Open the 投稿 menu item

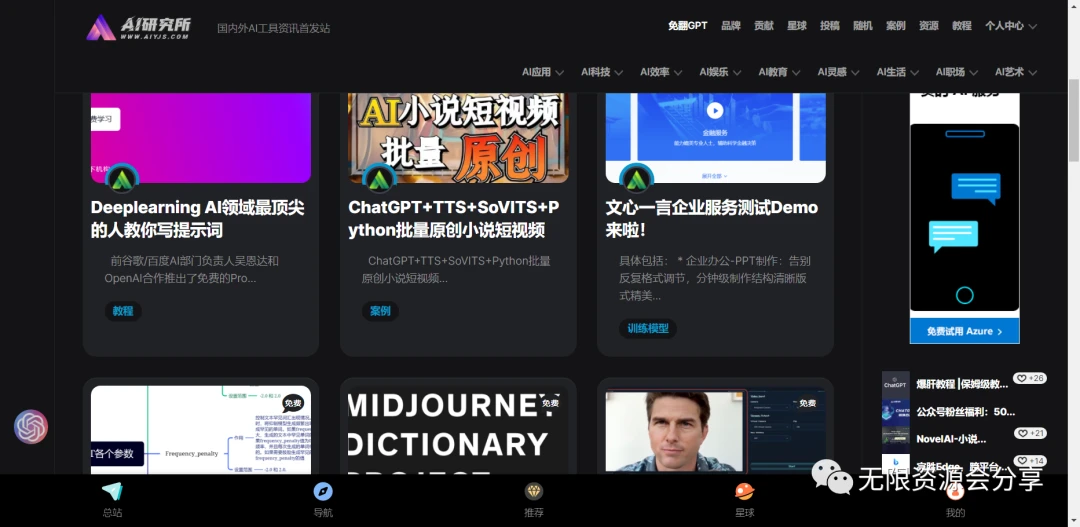[x=830, y=26]
